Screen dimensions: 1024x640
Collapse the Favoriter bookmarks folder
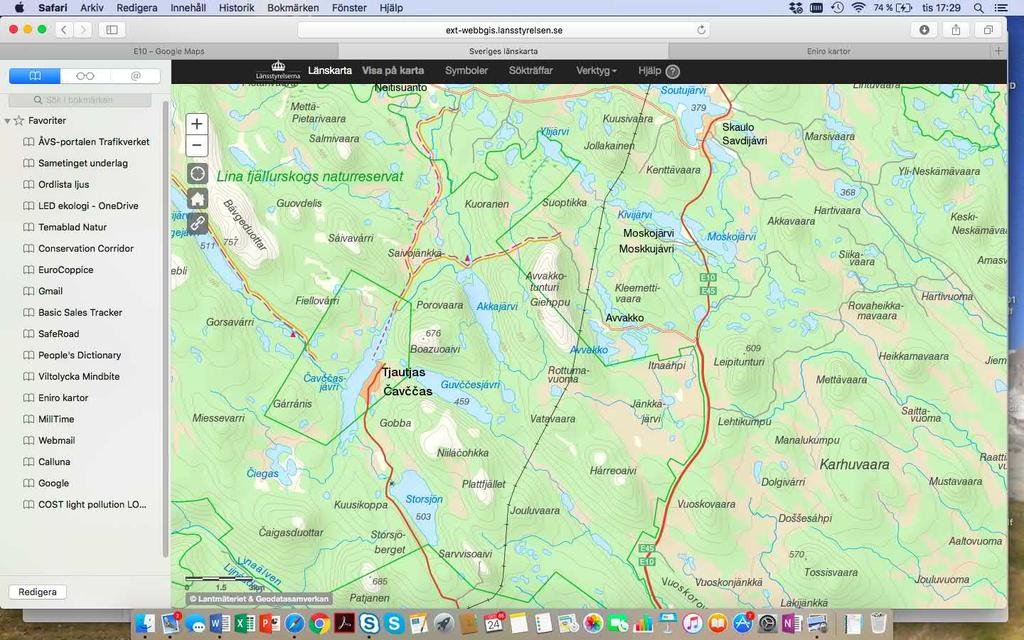pyautogui.click(x=7, y=121)
